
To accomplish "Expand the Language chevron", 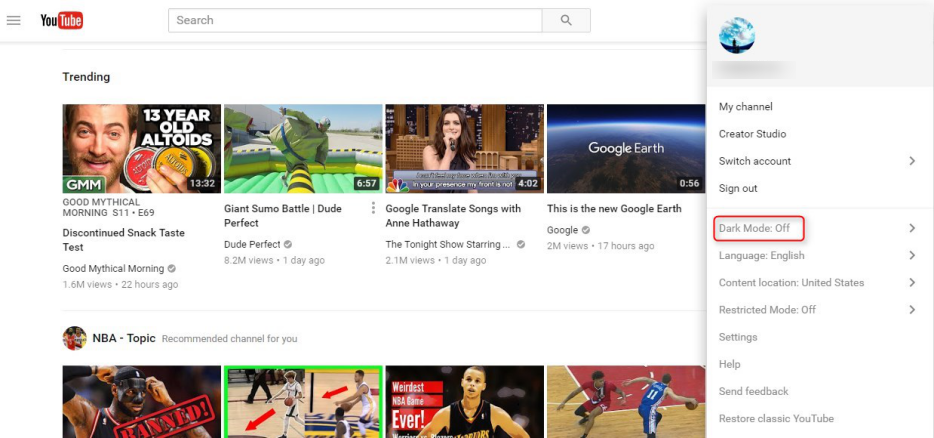I will click(x=912, y=255).
